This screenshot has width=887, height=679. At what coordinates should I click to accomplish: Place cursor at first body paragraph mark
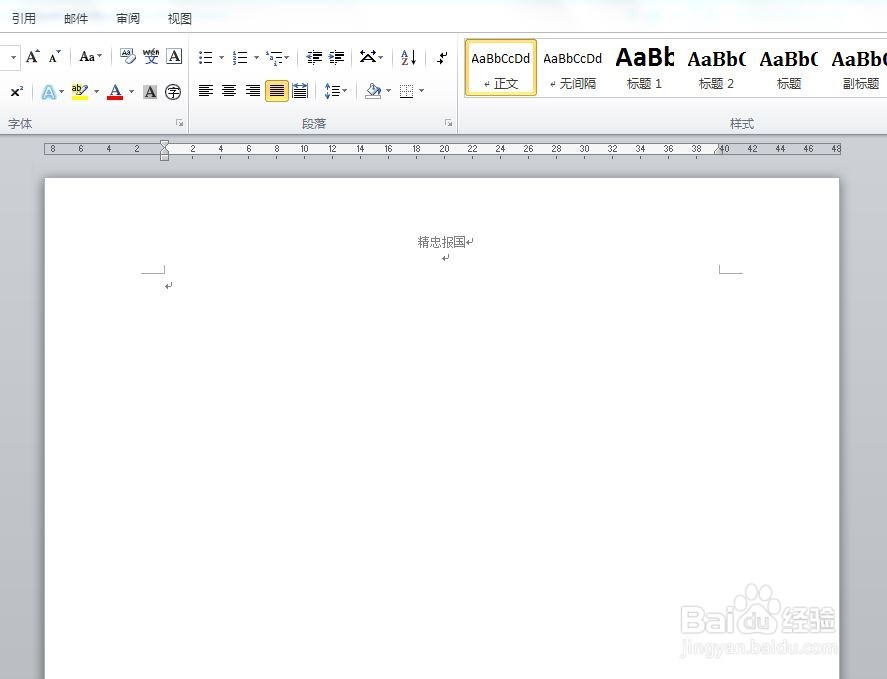169,286
